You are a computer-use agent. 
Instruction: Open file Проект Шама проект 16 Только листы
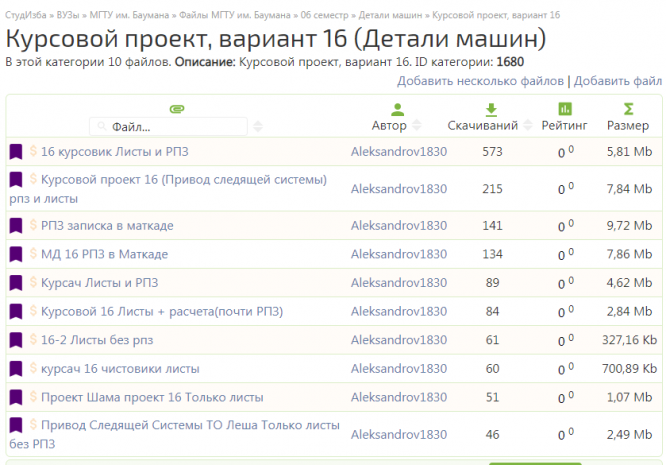click(152, 397)
